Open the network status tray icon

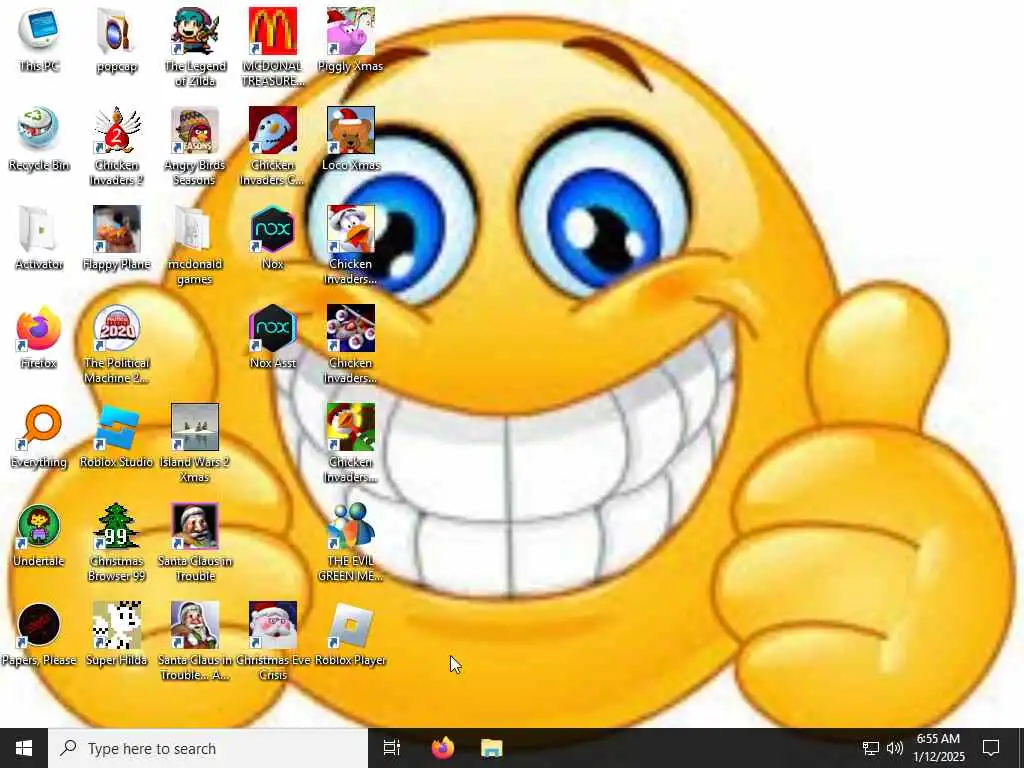tap(870, 748)
